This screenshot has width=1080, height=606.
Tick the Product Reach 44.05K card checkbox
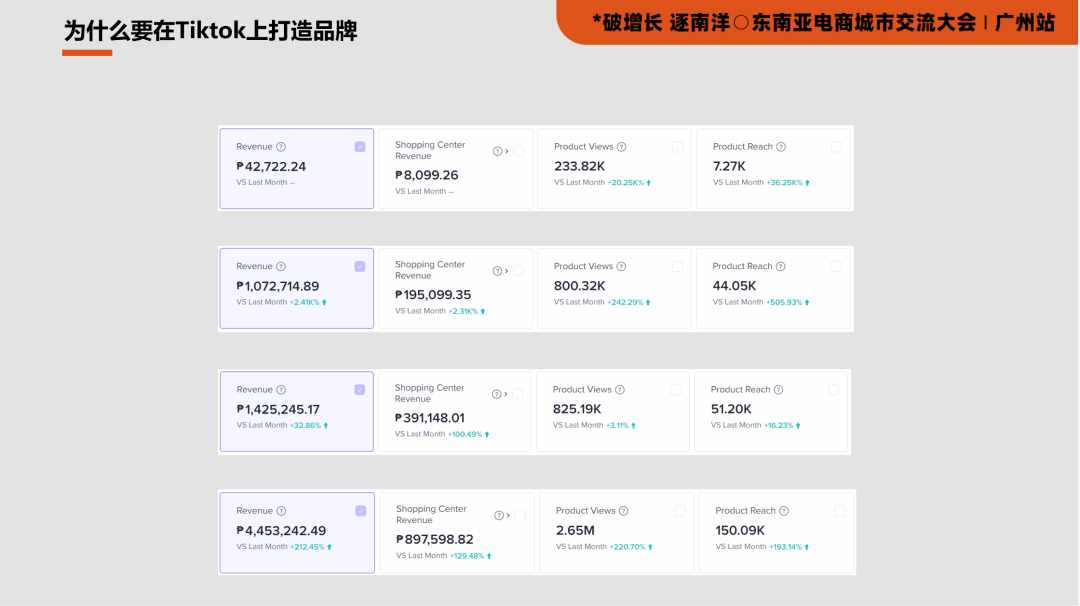click(835, 267)
